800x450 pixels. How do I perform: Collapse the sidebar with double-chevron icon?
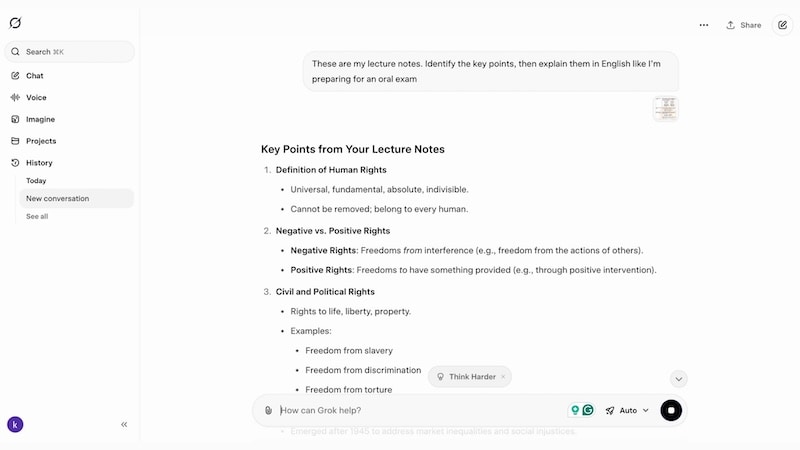pyautogui.click(x=124, y=424)
